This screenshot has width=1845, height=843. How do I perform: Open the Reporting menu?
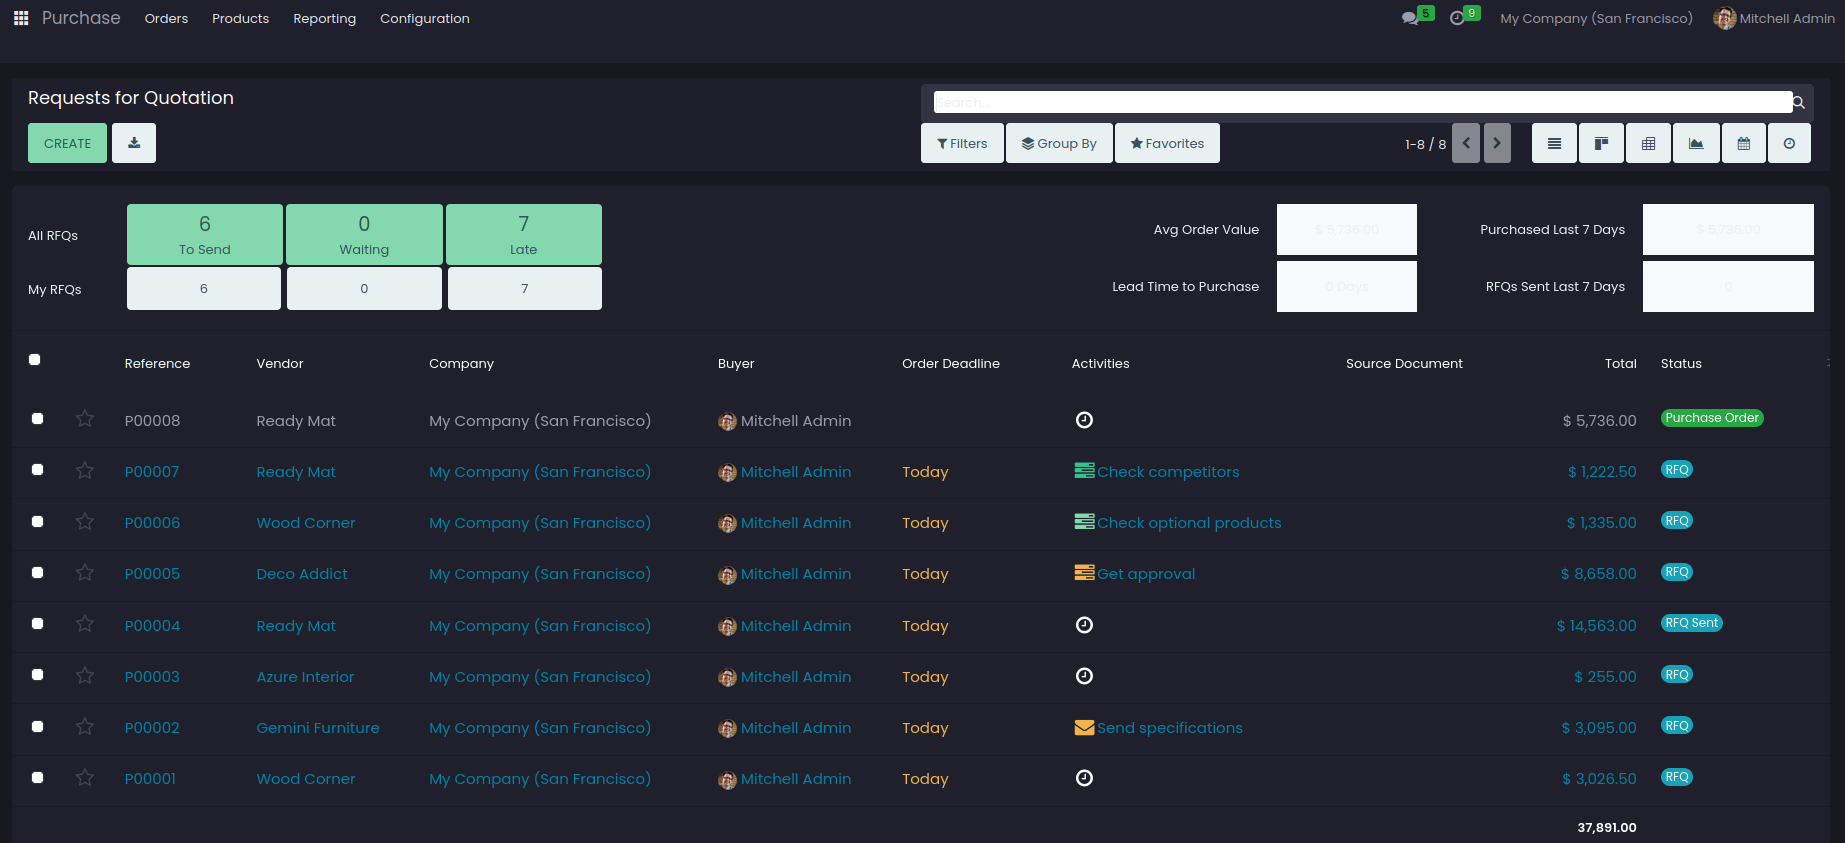pos(324,18)
